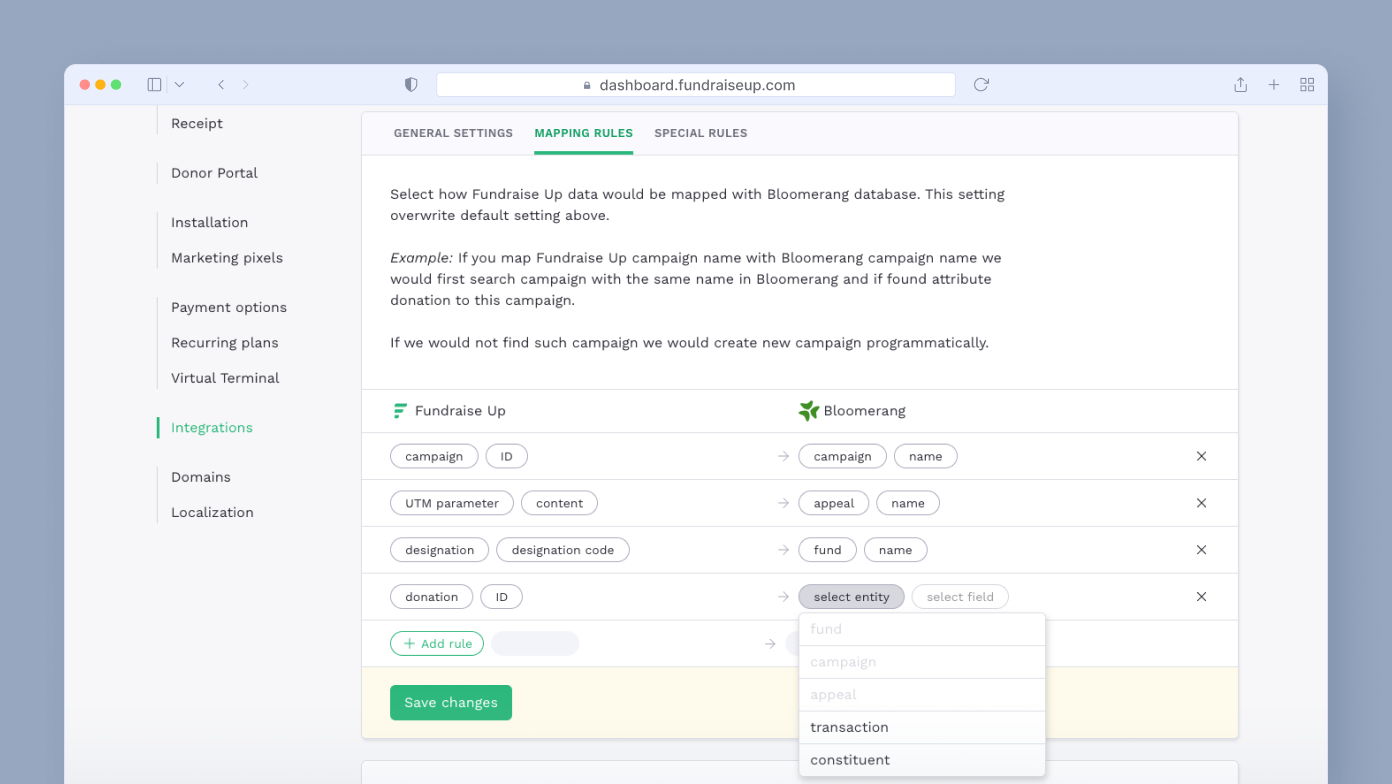Change the Fundraise Up 'campaign' entity pill

pyautogui.click(x=434, y=456)
